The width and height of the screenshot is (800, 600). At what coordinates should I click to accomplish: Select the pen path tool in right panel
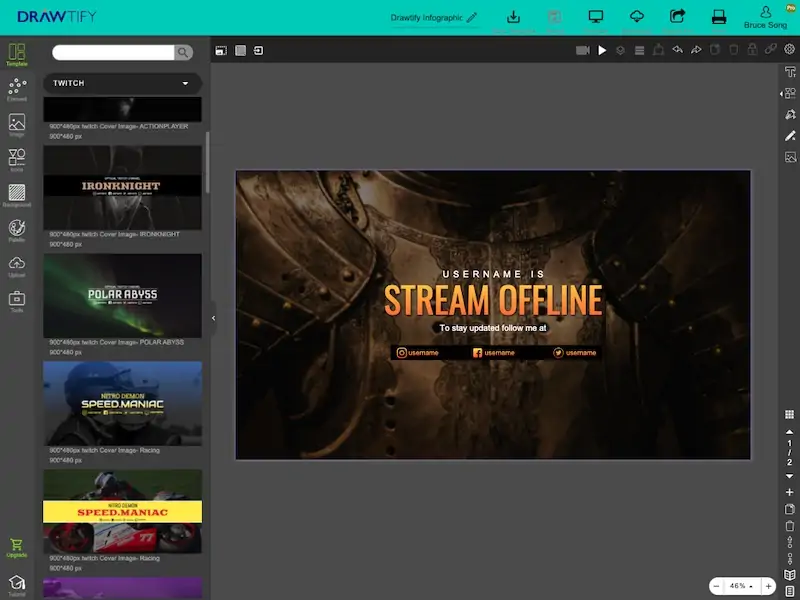(x=790, y=114)
